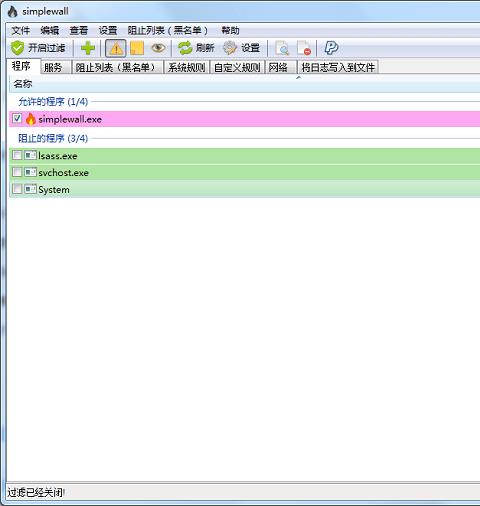
Task: Switch to the 系统规则 tab
Action: (187, 68)
